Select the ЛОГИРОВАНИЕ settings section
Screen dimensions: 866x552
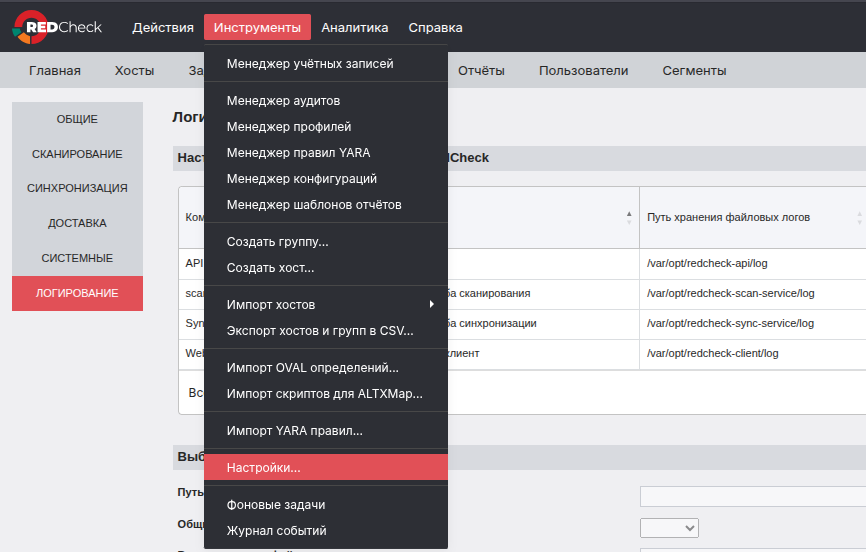(77, 293)
